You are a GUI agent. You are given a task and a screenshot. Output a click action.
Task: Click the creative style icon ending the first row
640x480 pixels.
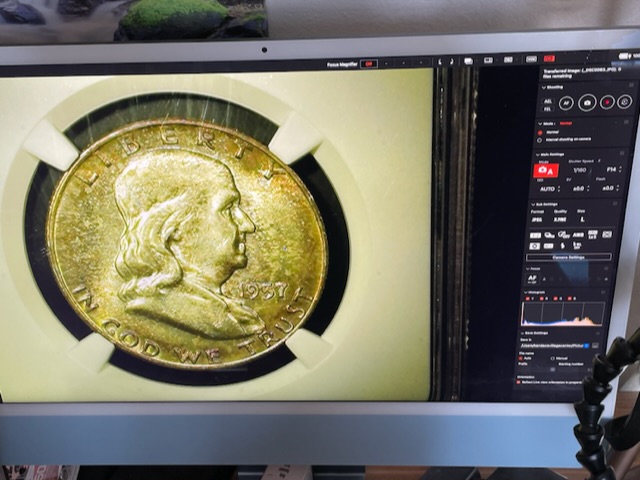coord(607,234)
